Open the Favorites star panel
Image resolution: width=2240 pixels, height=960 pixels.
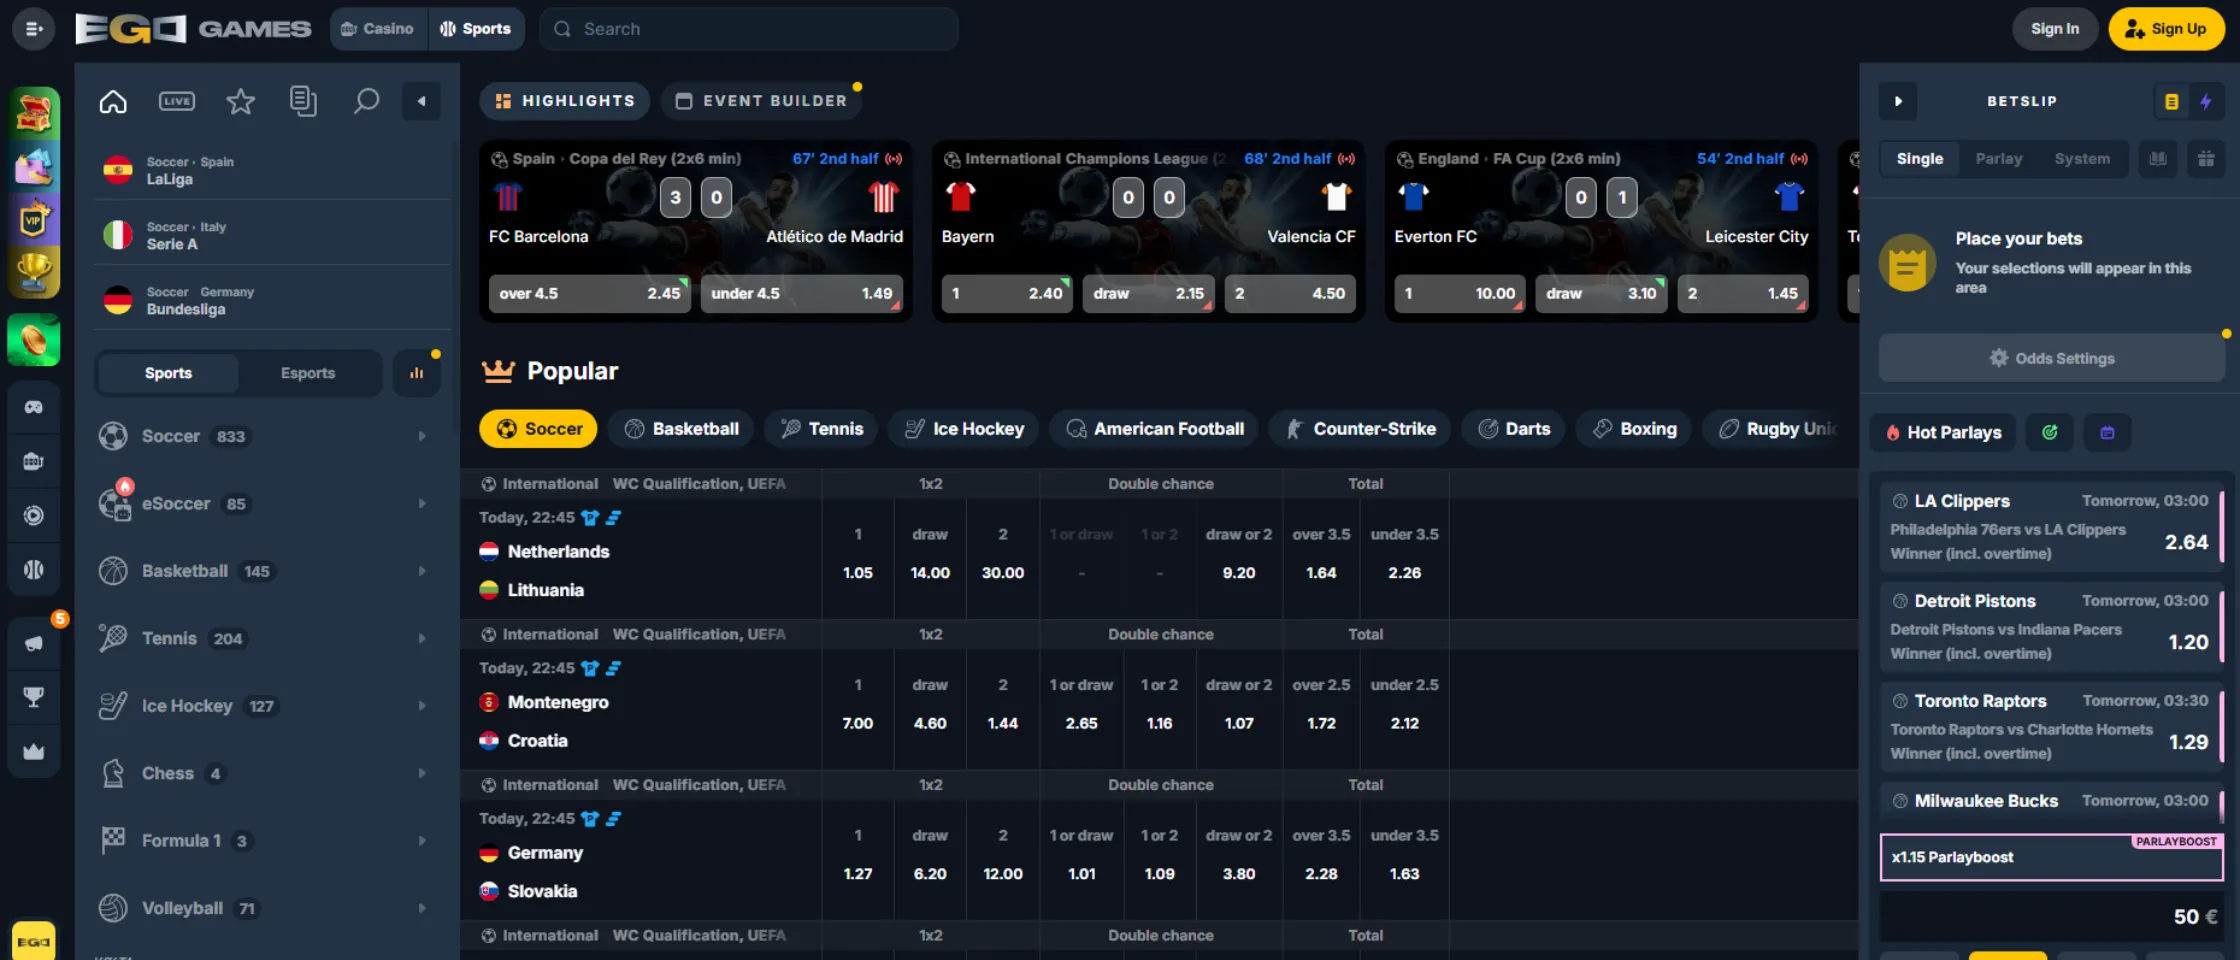click(240, 100)
